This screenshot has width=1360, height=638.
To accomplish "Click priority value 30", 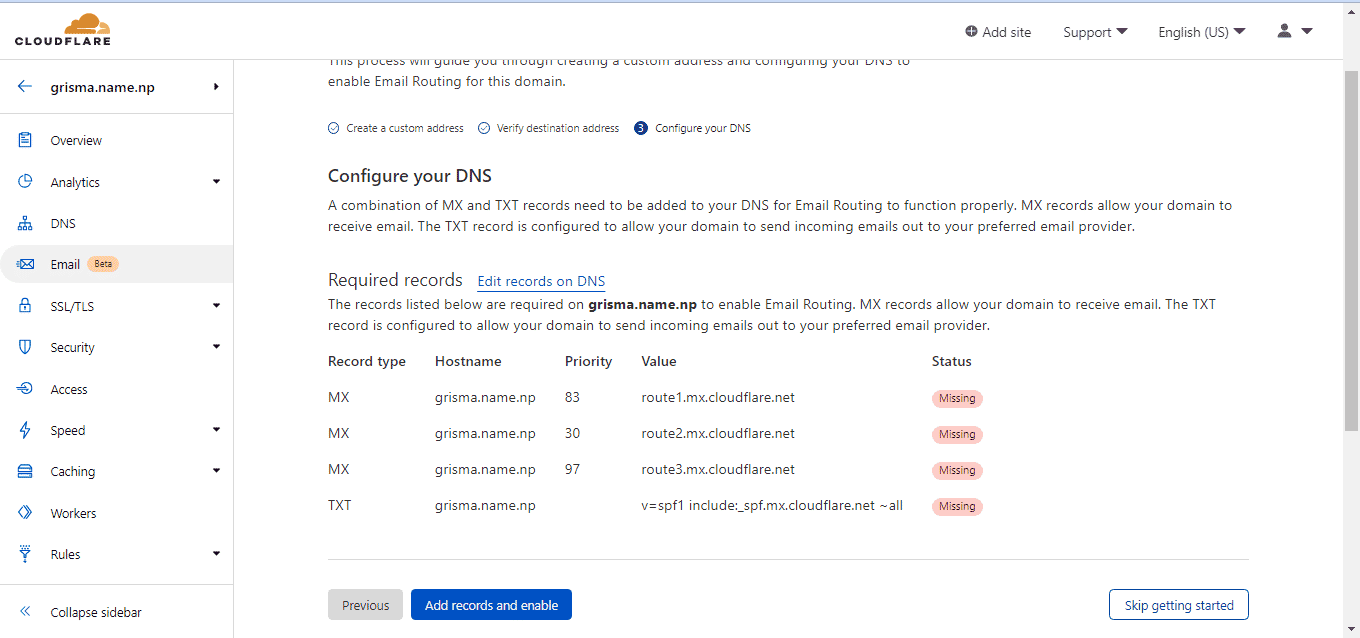I will tap(572, 433).
